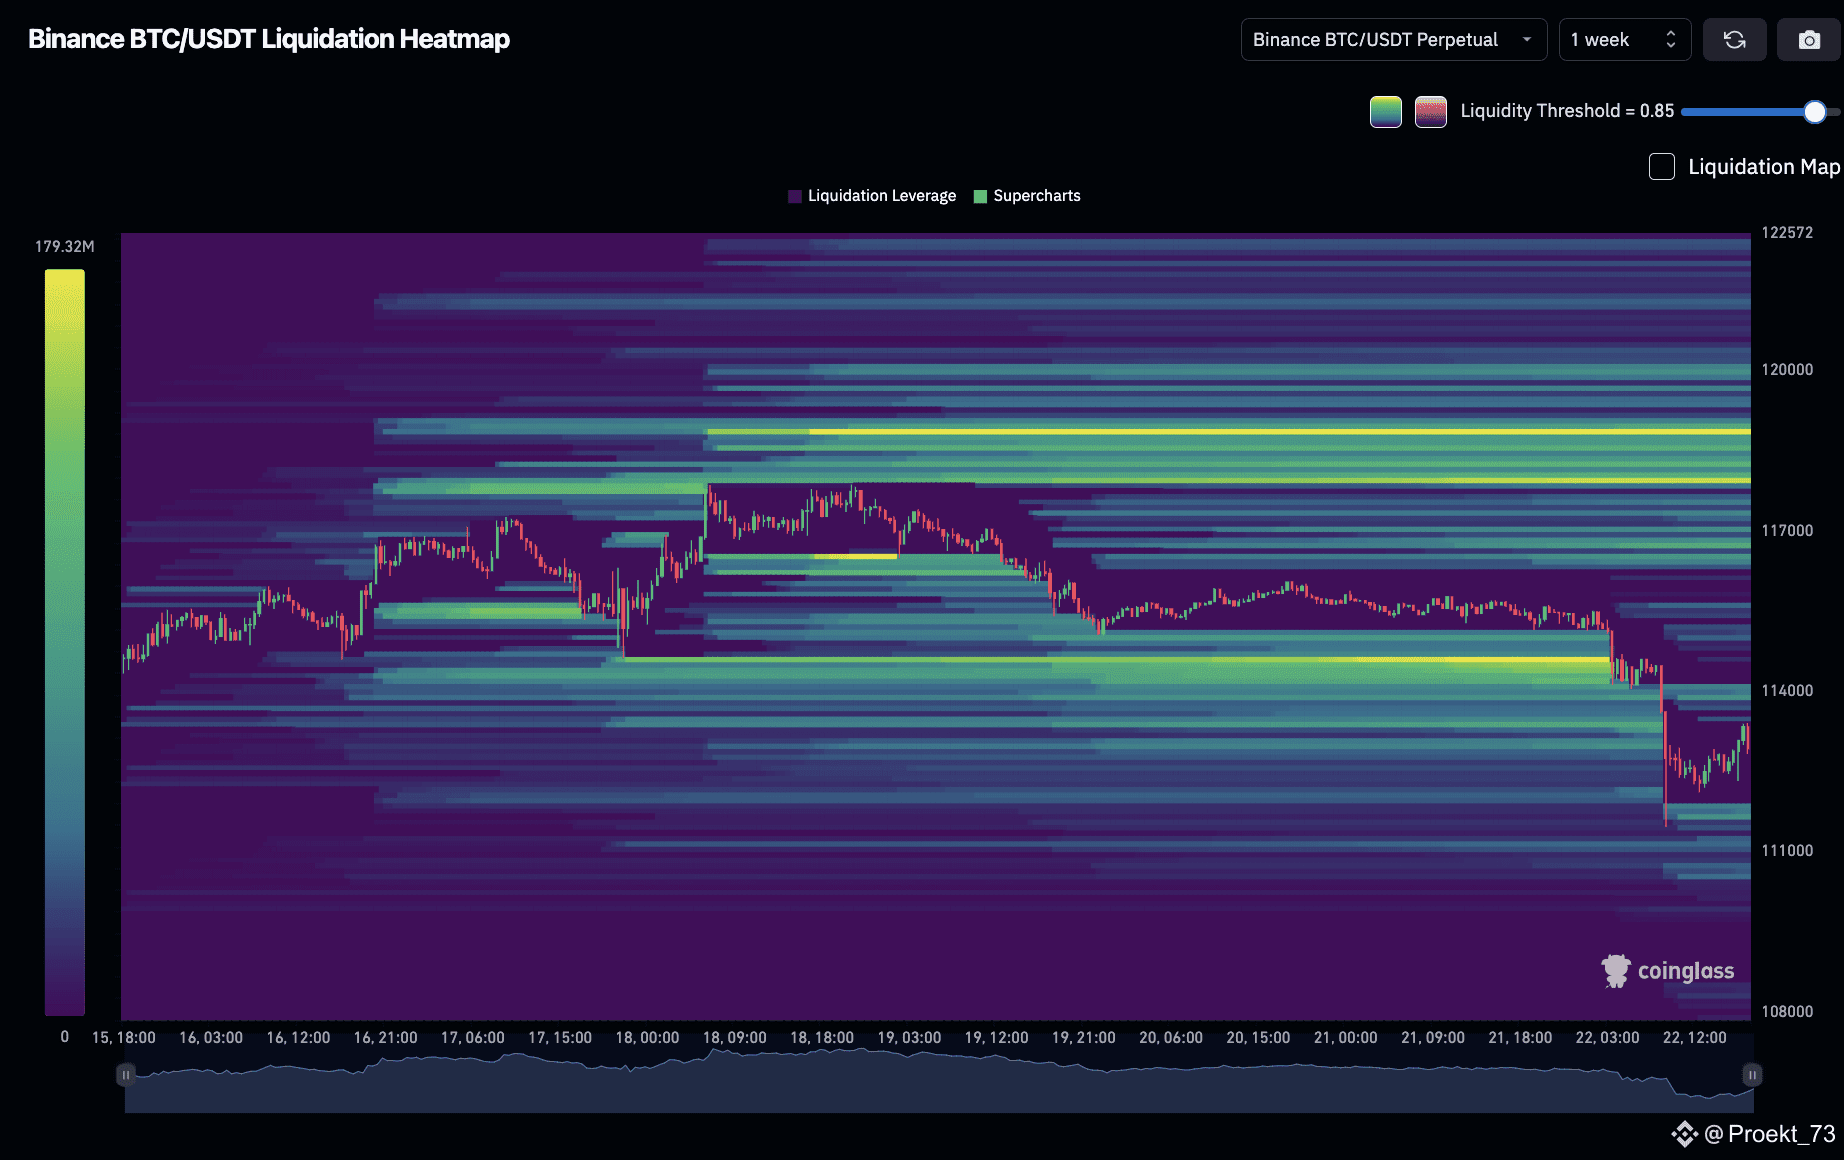This screenshot has width=1844, height=1160.
Task: Click the 17, 06:00 time axis label
Action: pyautogui.click(x=473, y=1038)
